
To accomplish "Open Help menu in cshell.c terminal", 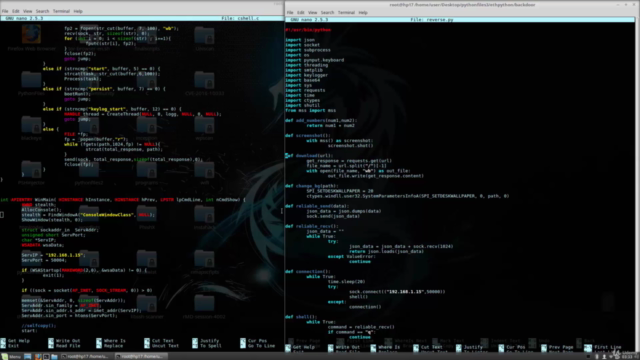I will tap(78, 11).
